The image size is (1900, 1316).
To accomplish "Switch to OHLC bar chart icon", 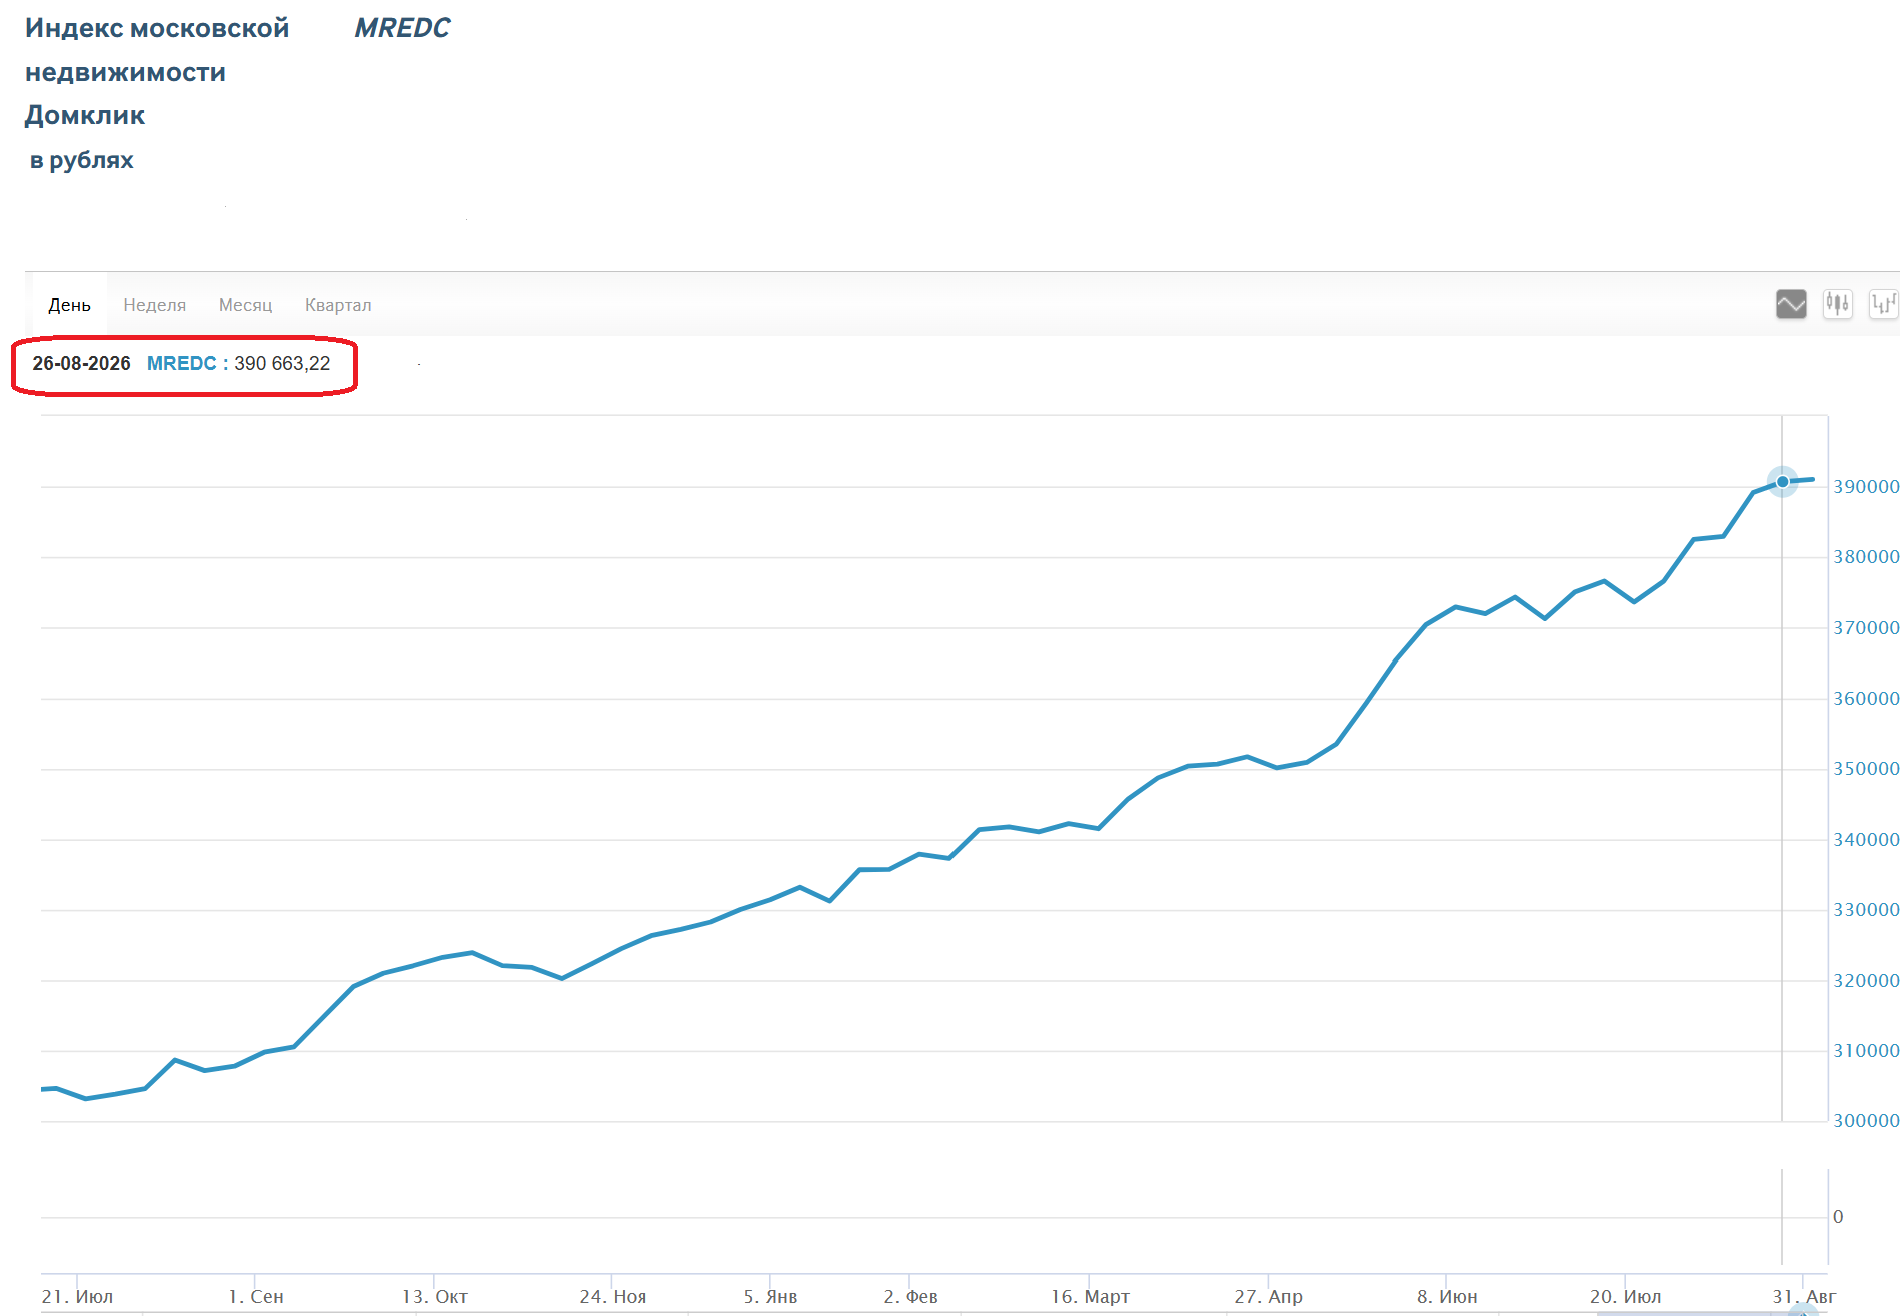I will [1884, 303].
